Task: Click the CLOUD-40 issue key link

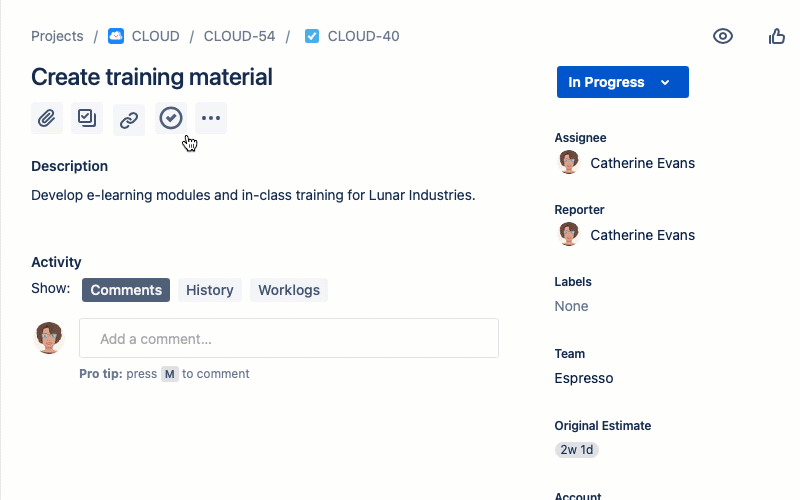Action: (363, 36)
